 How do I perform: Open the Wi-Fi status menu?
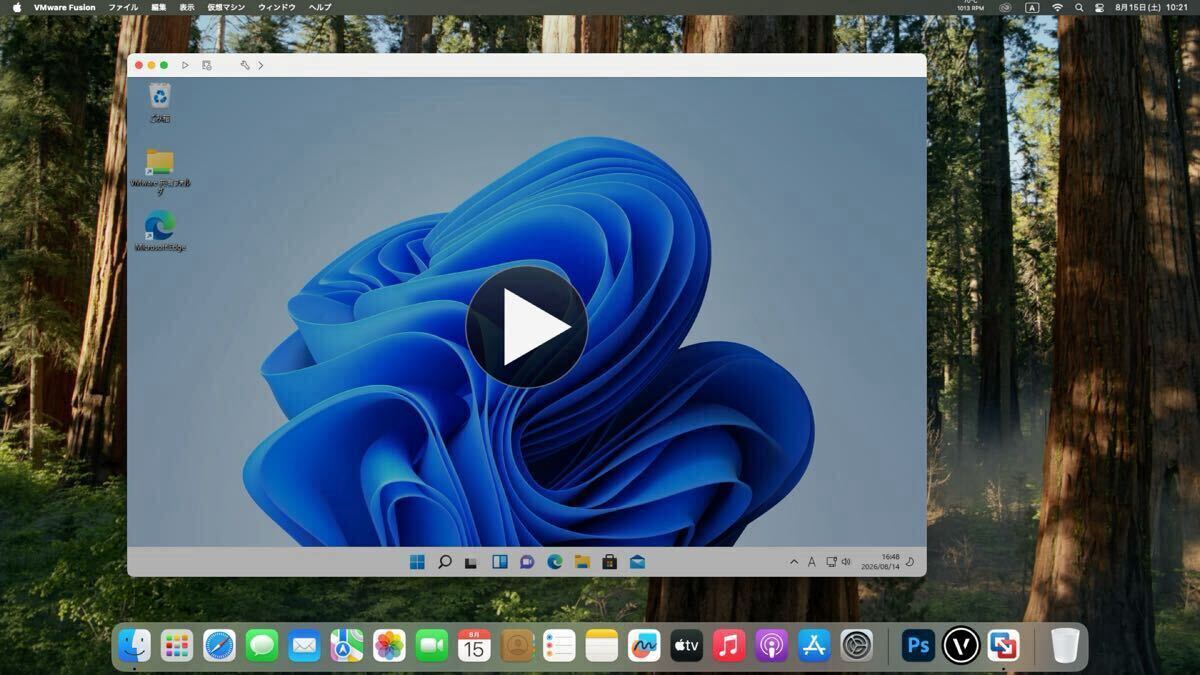pos(1057,7)
